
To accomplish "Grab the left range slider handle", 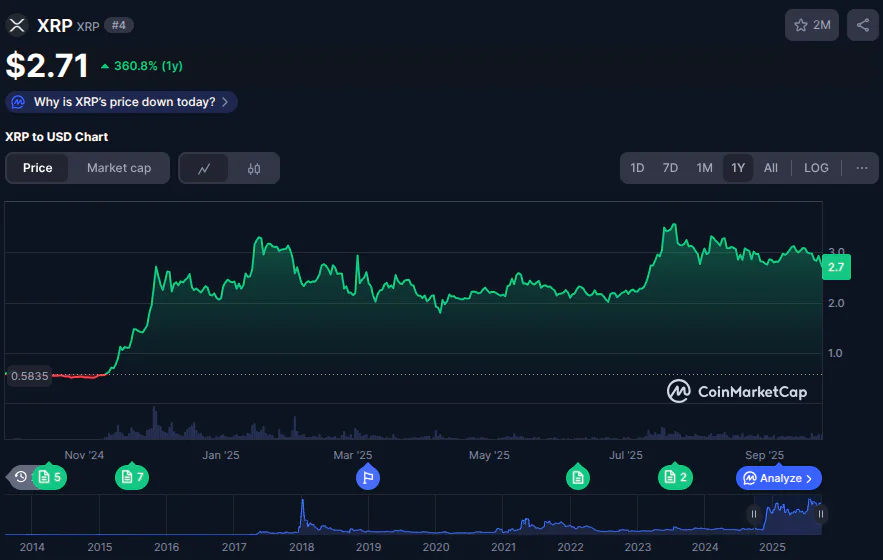I will tap(753, 514).
